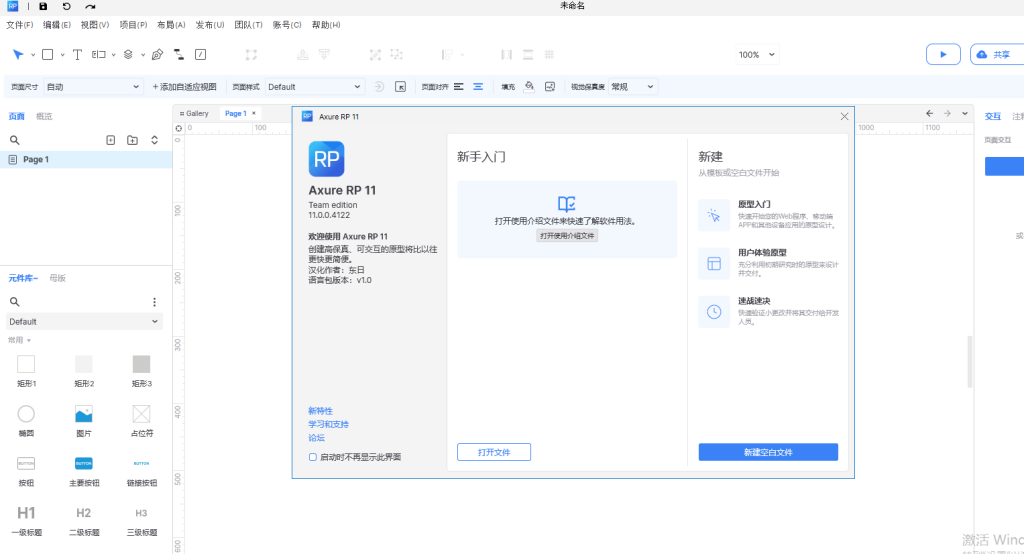Select the form field widget tool
Screen dimensions: 1024x554
pos(99,55)
